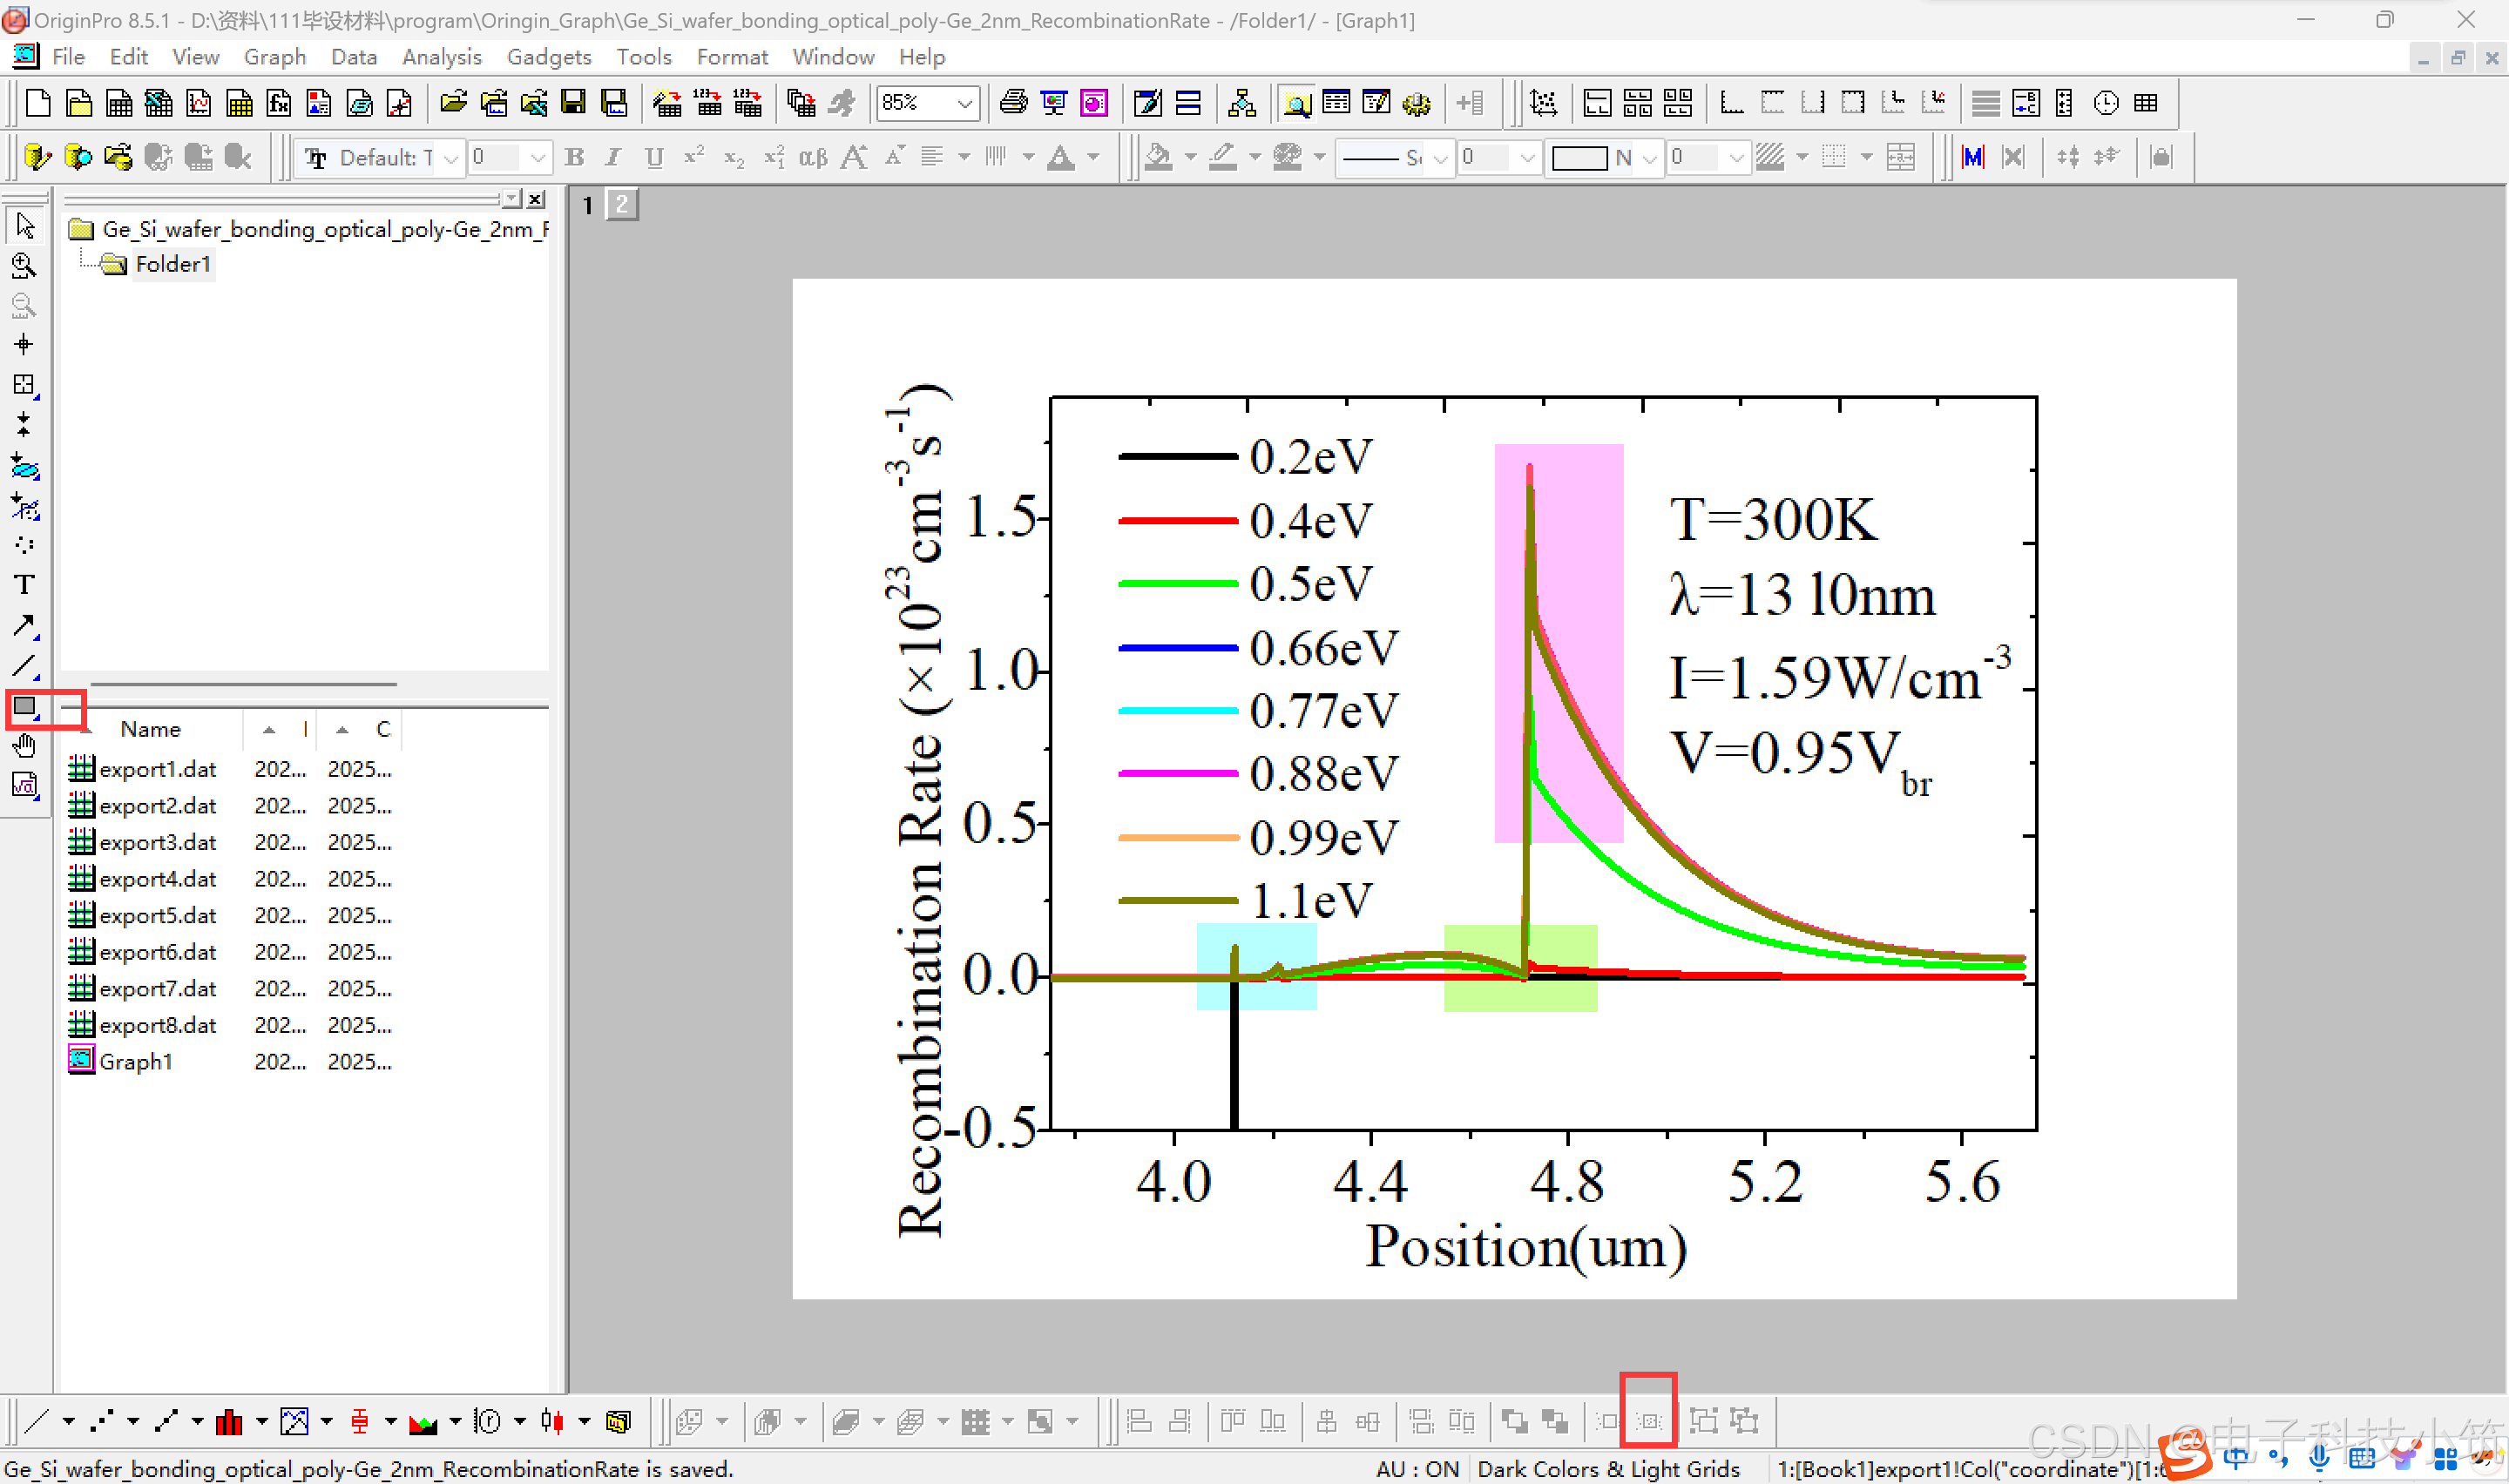2509x1484 pixels.
Task: Switch to graph layer 2 button
Action: tap(622, 205)
